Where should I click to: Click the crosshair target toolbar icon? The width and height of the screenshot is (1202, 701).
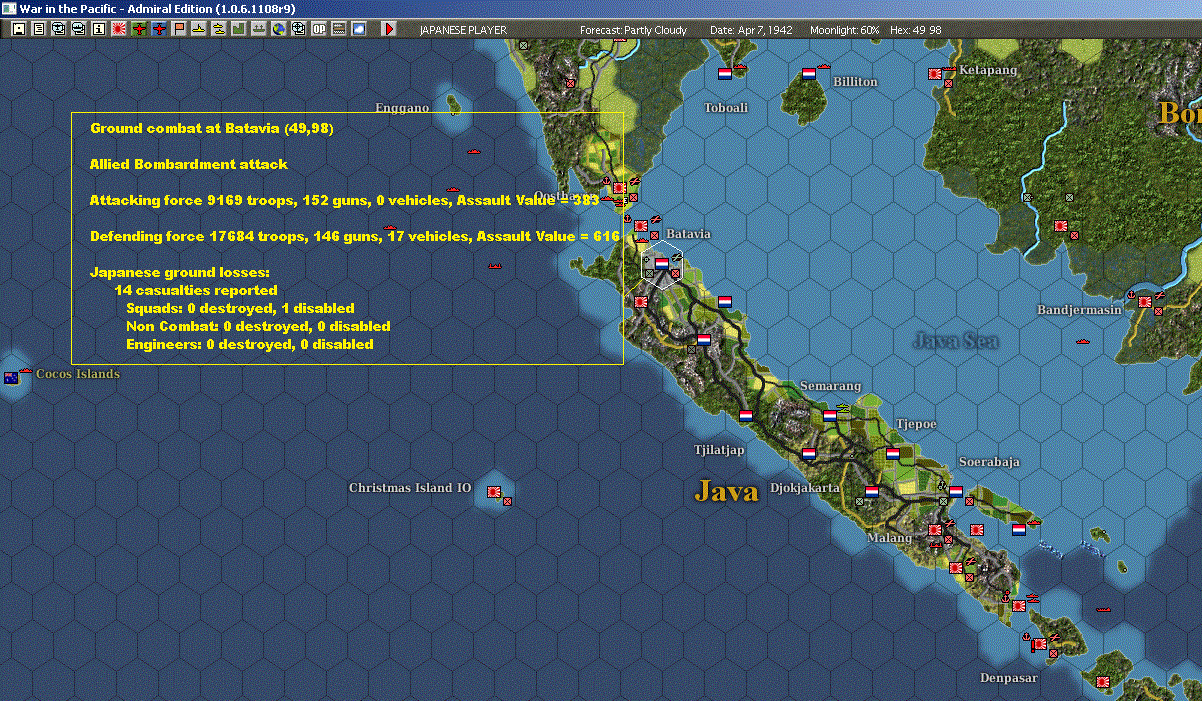[x=298, y=29]
